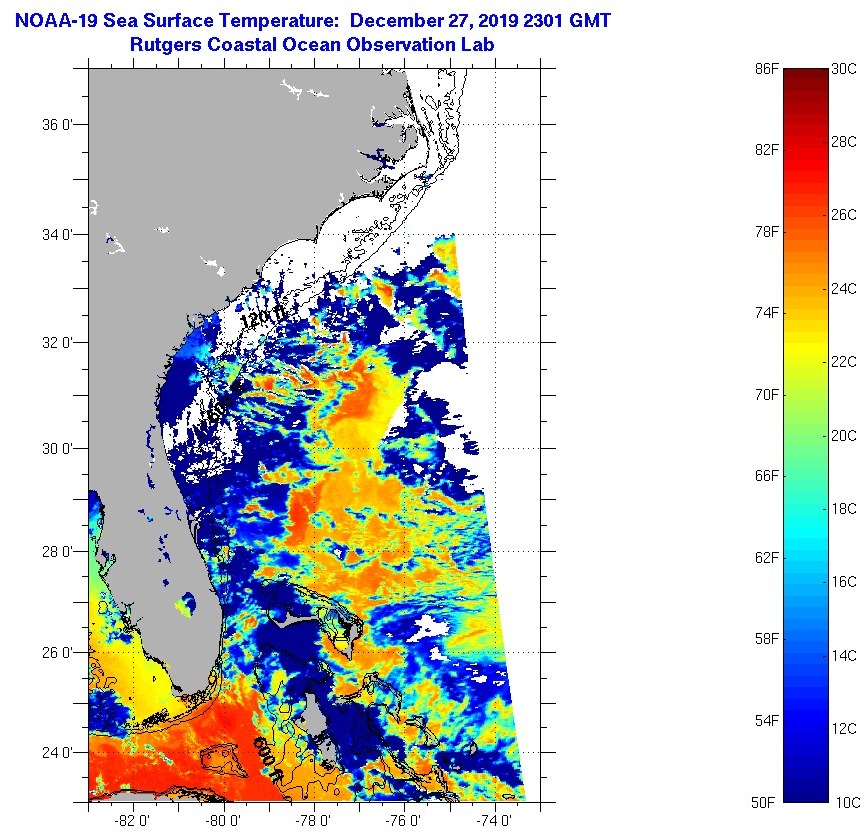Image resolution: width=865 pixels, height=832 pixels.
Task: Click the 86F label beside the color bar
Action: tap(766, 68)
